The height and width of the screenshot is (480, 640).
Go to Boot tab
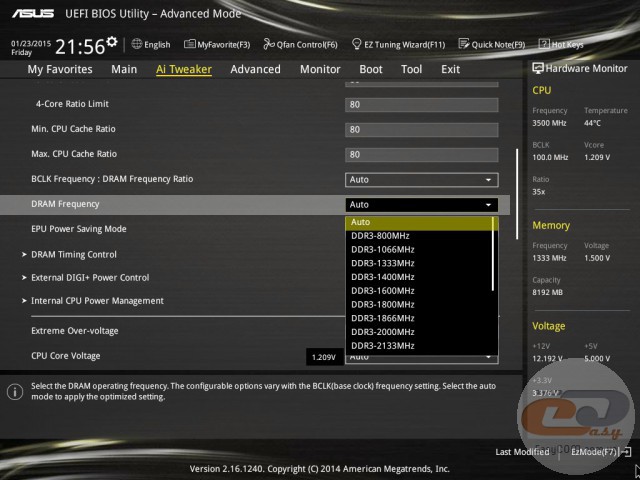(371, 69)
